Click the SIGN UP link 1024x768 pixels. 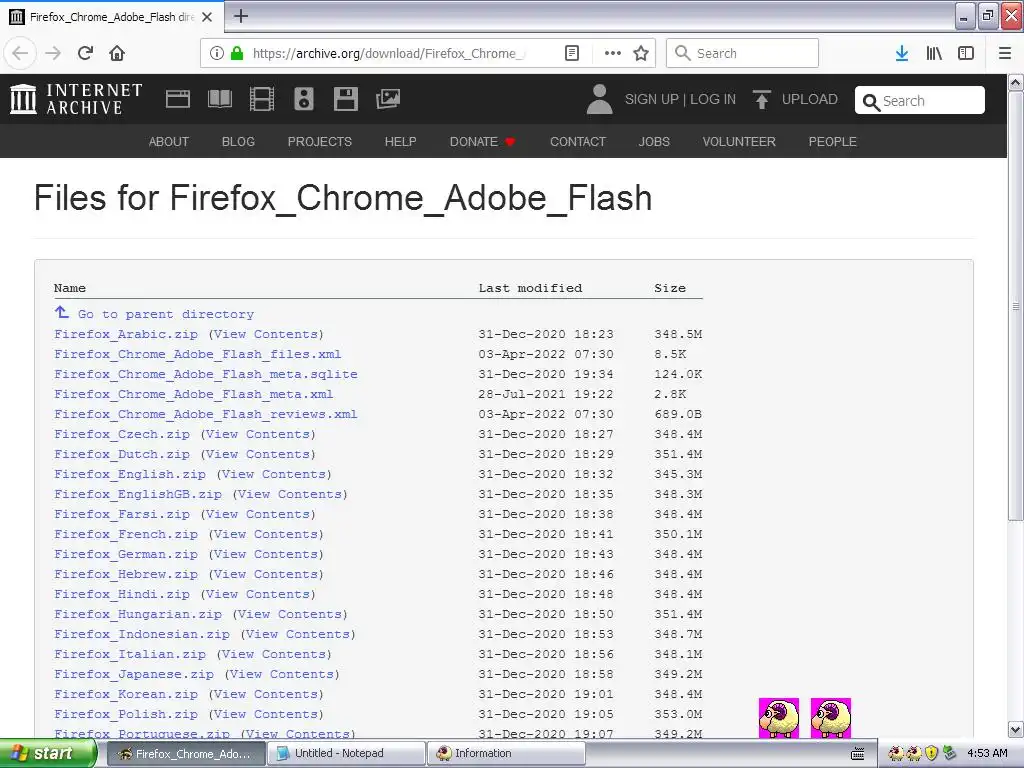[652, 99]
